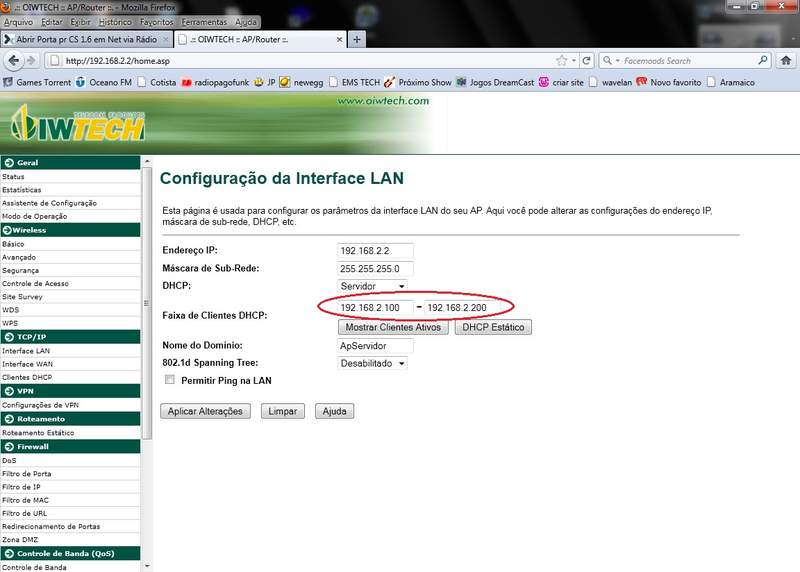
Task: Click the VPN section arrow icon
Action: 9,391
